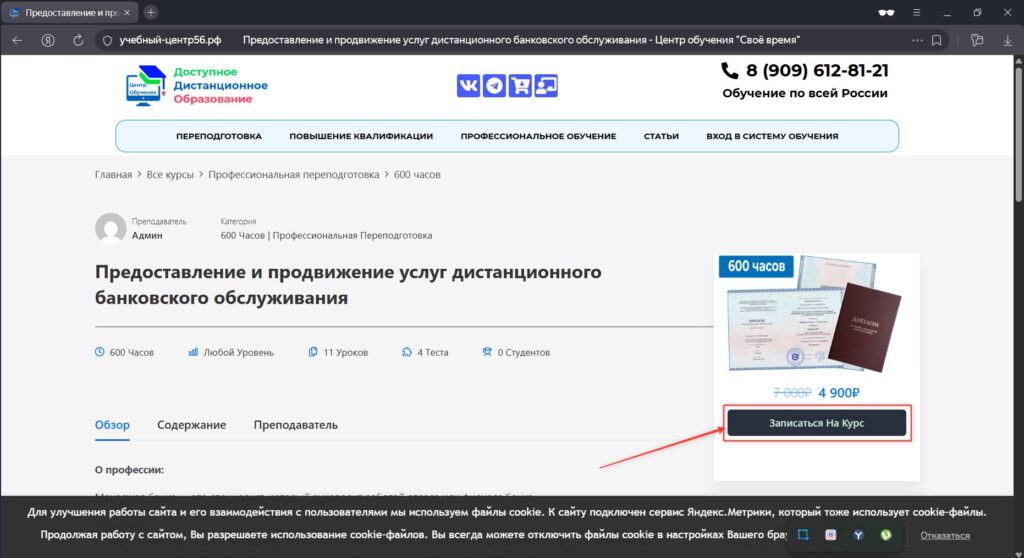Image resolution: width=1024 pixels, height=558 pixels.
Task: Click the screenshot crop tool icon
Action: coord(803,534)
